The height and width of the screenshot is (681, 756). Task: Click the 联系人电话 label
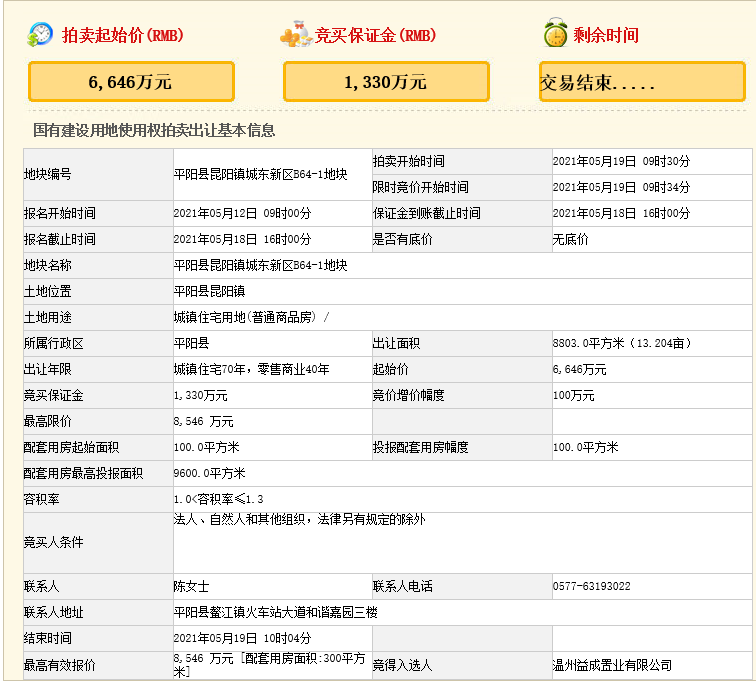[402, 586]
